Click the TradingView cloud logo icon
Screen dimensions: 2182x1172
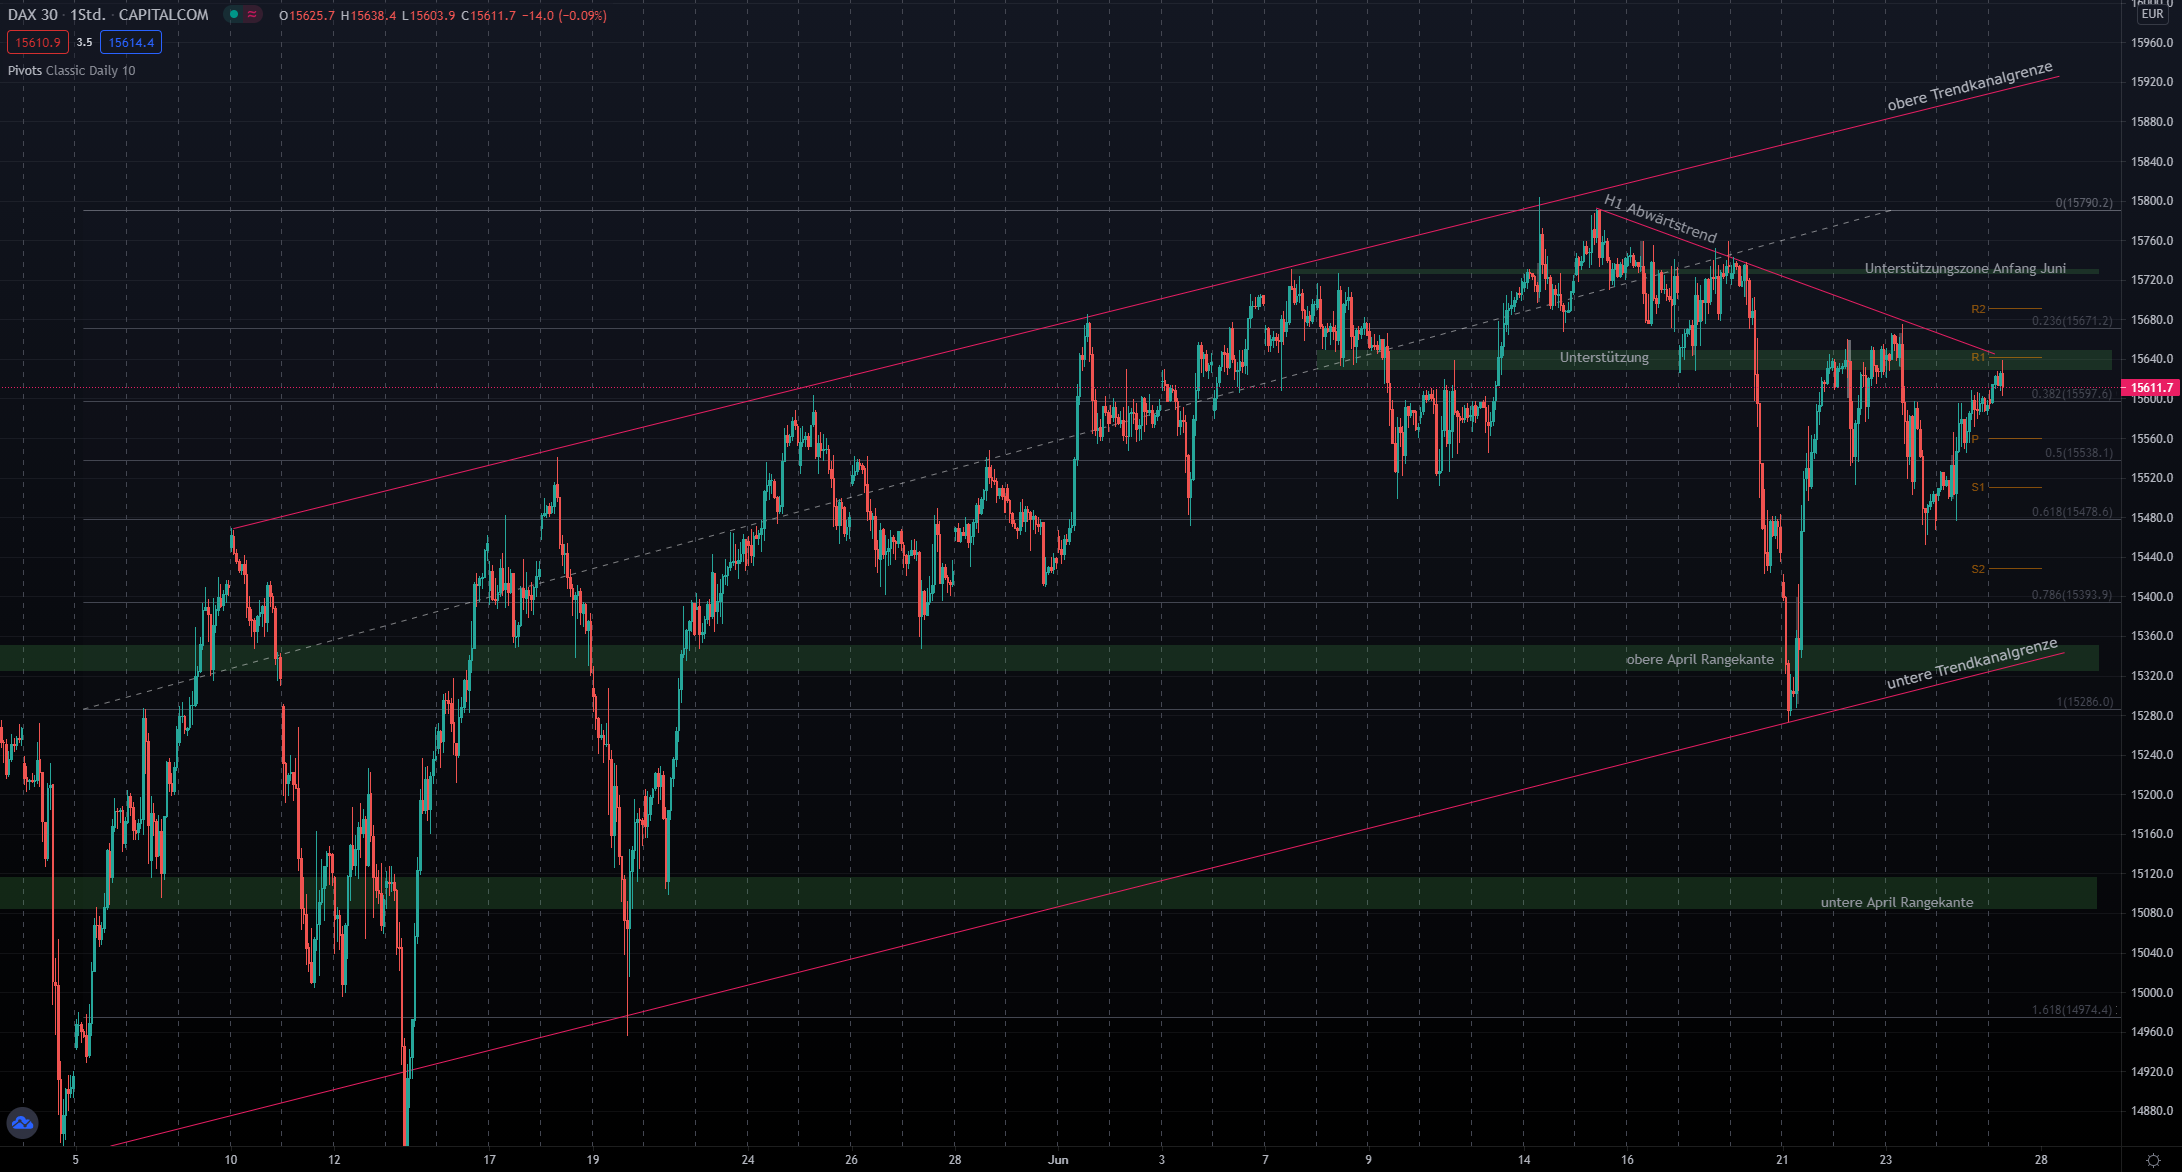click(x=22, y=1123)
